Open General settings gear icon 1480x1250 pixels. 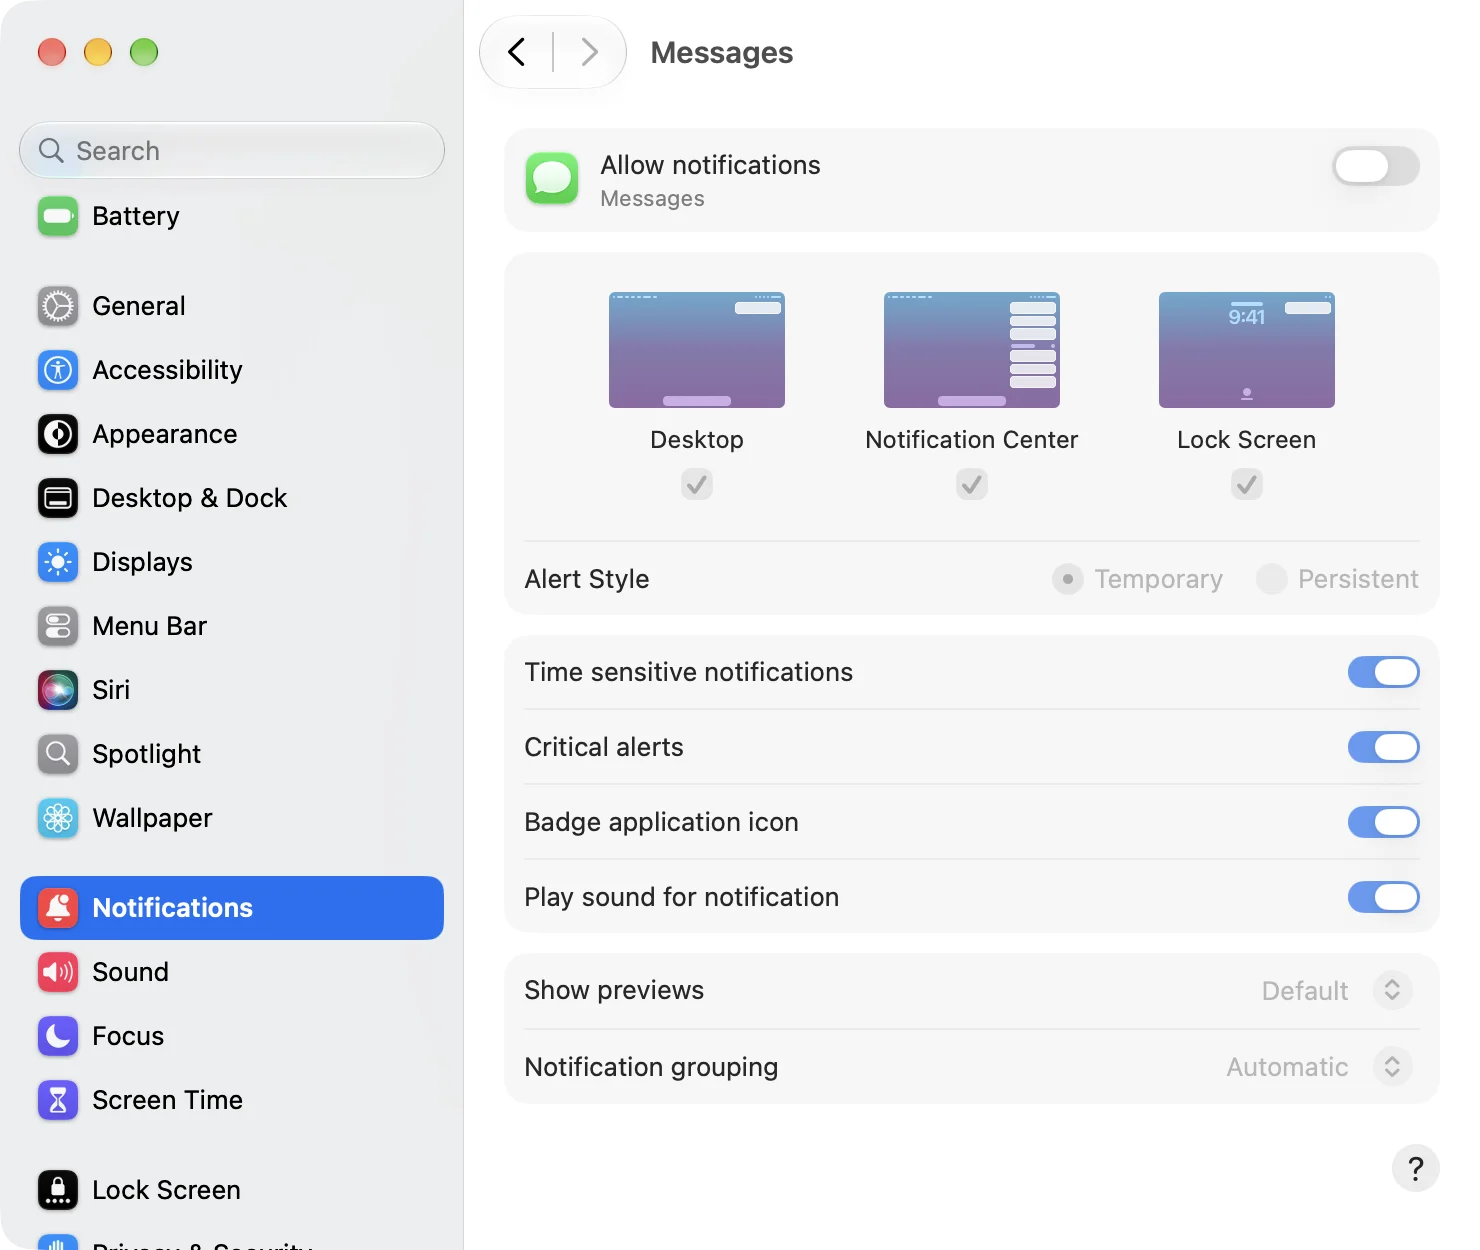[x=58, y=306]
